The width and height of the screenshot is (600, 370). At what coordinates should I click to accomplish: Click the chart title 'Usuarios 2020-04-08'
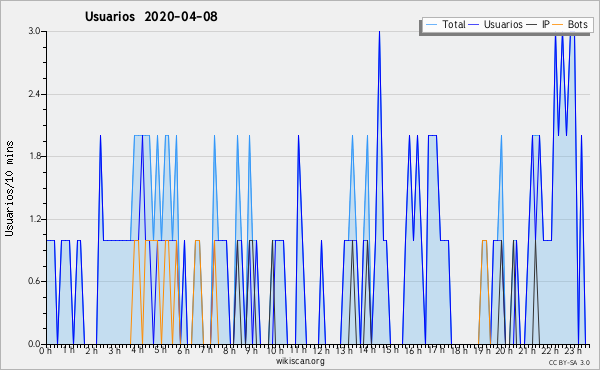tap(151, 16)
